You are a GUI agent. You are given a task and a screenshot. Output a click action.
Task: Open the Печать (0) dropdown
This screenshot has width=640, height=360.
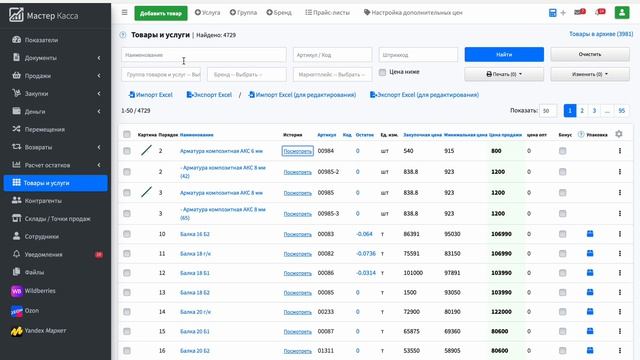point(504,74)
